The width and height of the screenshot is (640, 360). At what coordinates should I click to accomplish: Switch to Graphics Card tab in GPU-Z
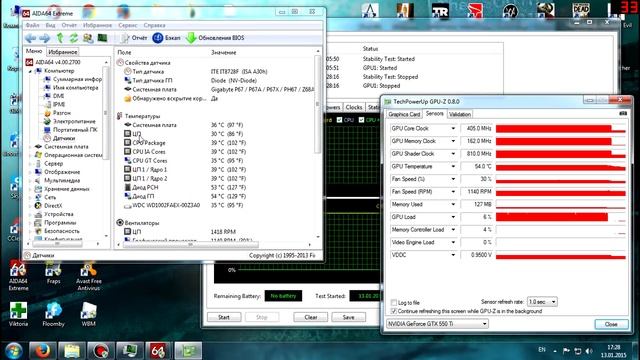[404, 114]
